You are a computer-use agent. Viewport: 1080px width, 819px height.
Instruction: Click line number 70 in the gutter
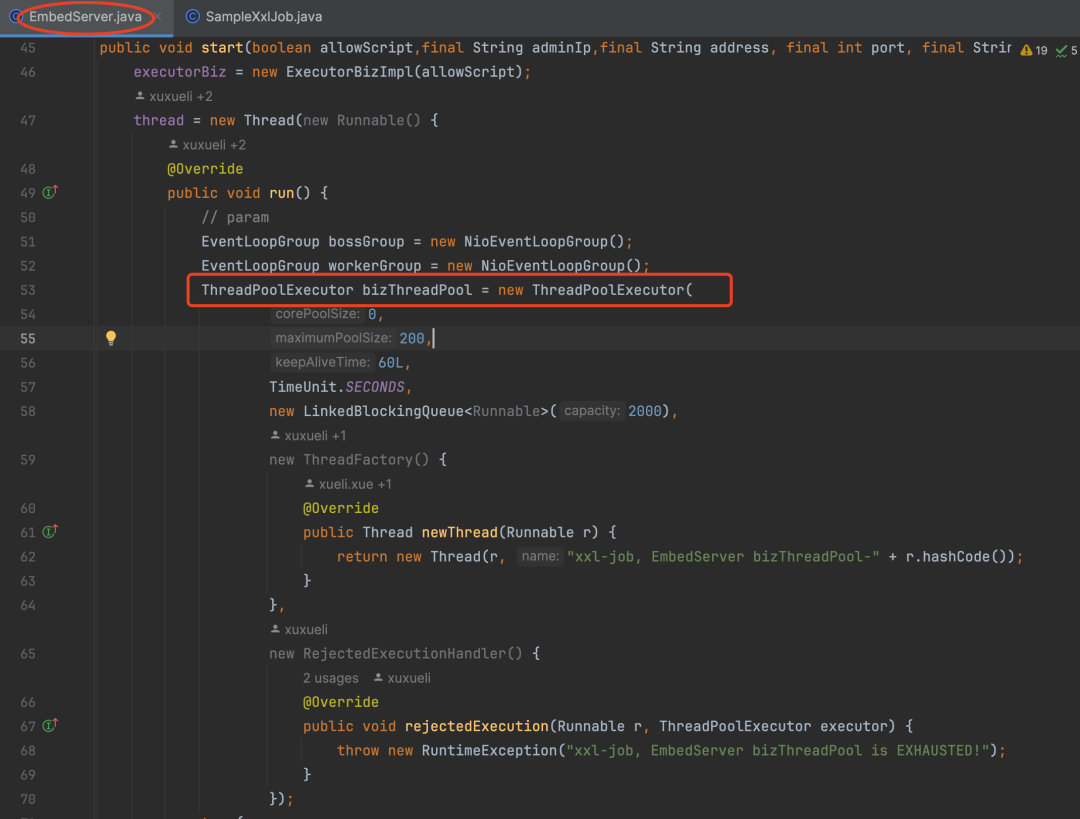point(28,799)
